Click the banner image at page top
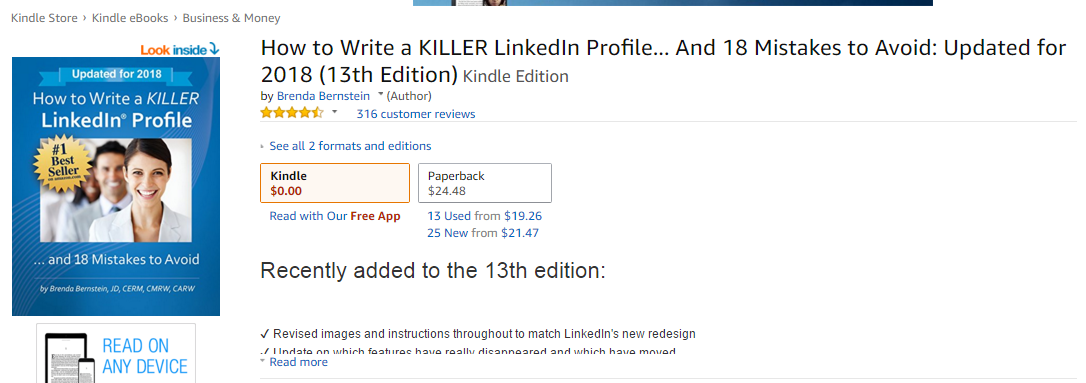This screenshot has height=383, width=1086. [x=673, y=3]
